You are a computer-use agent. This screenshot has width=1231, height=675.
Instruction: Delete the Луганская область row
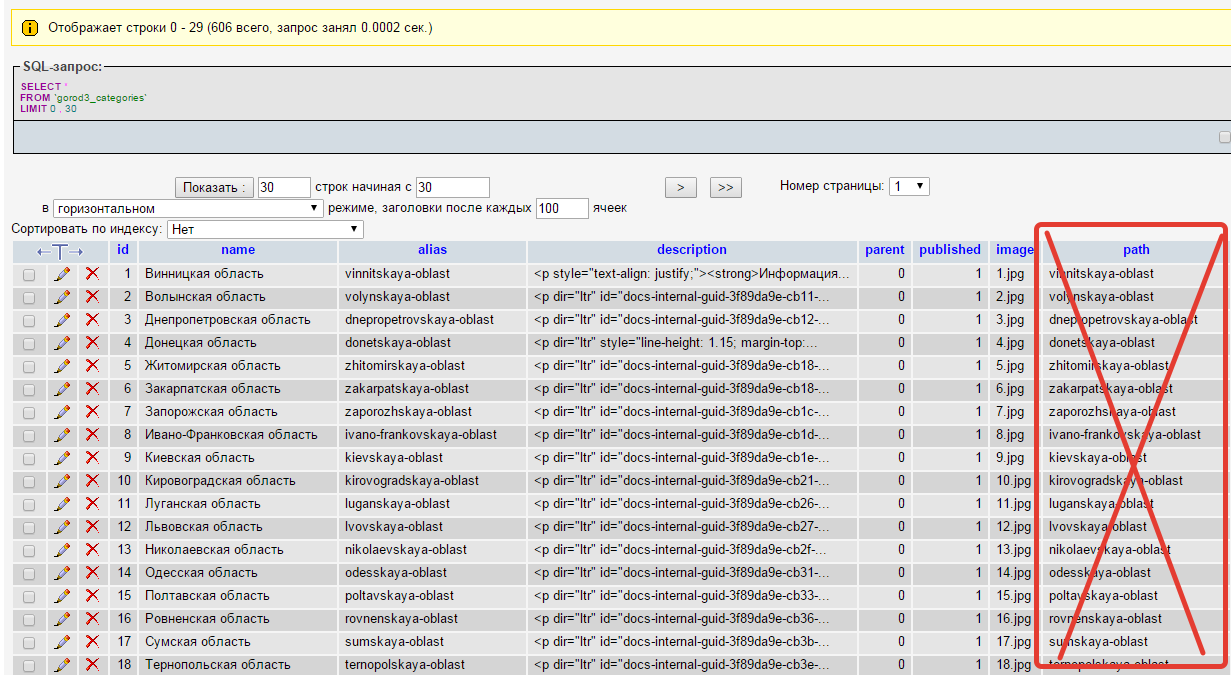(93, 504)
